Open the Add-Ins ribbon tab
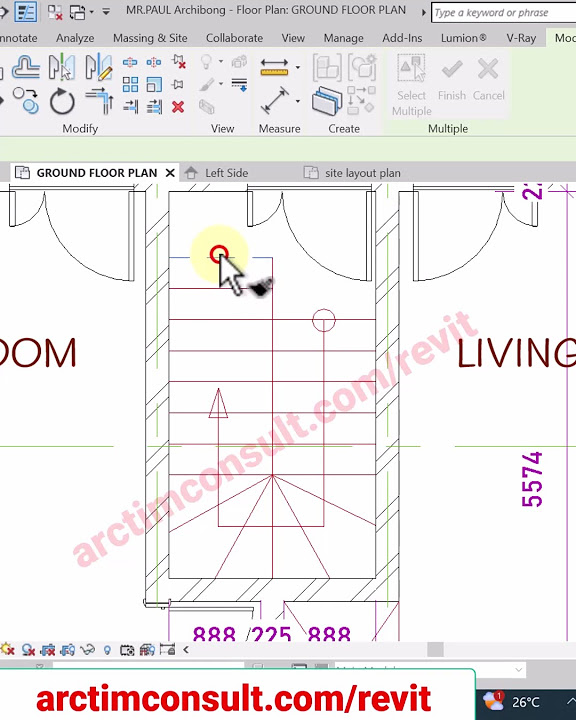This screenshot has width=576, height=720. coord(402,38)
